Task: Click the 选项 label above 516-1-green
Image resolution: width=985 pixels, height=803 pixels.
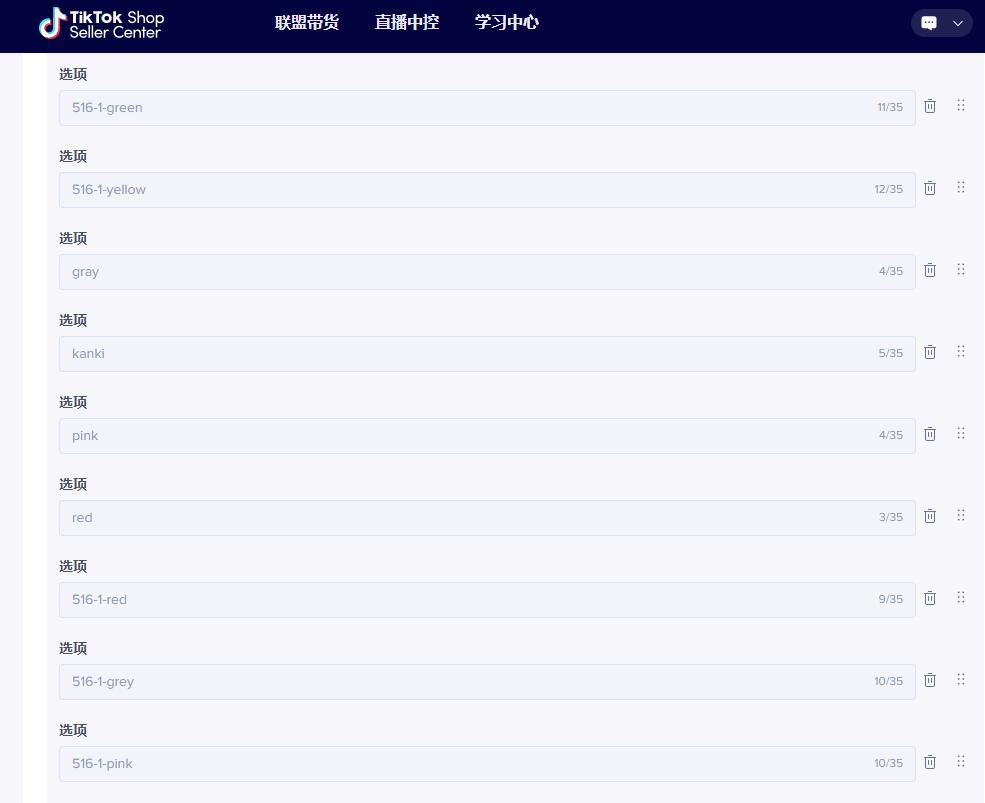Action: [x=73, y=74]
